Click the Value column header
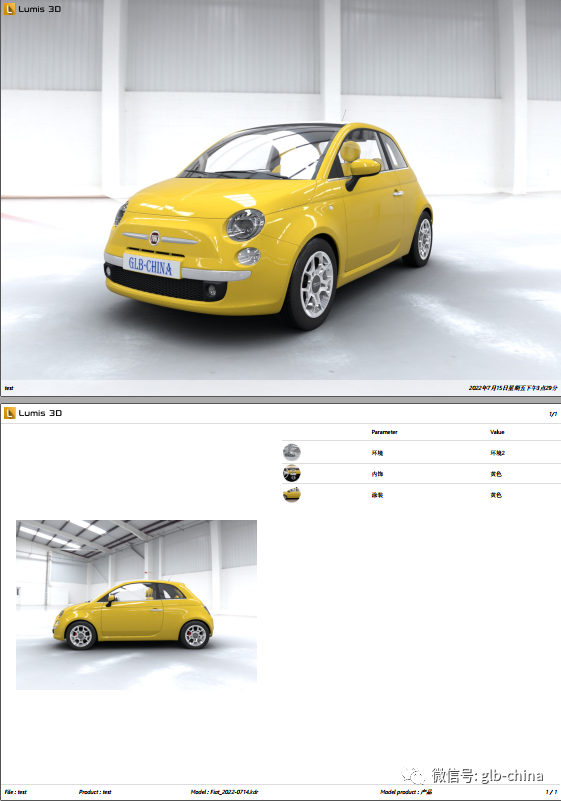This screenshot has height=801, width=561. point(497,432)
